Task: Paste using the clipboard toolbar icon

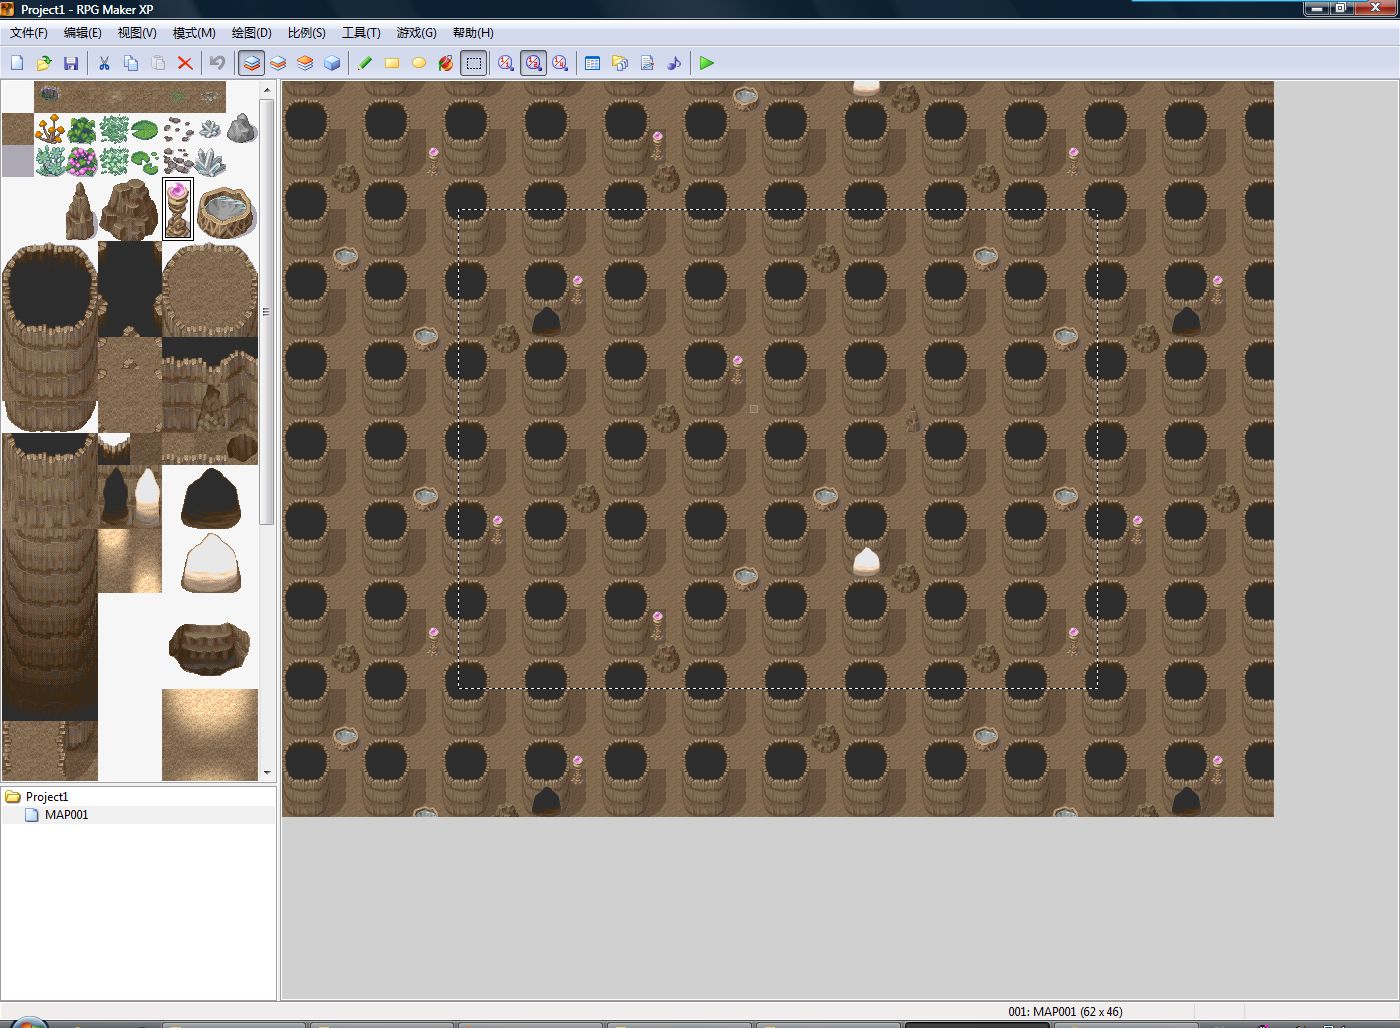Action: pyautogui.click(x=158, y=63)
